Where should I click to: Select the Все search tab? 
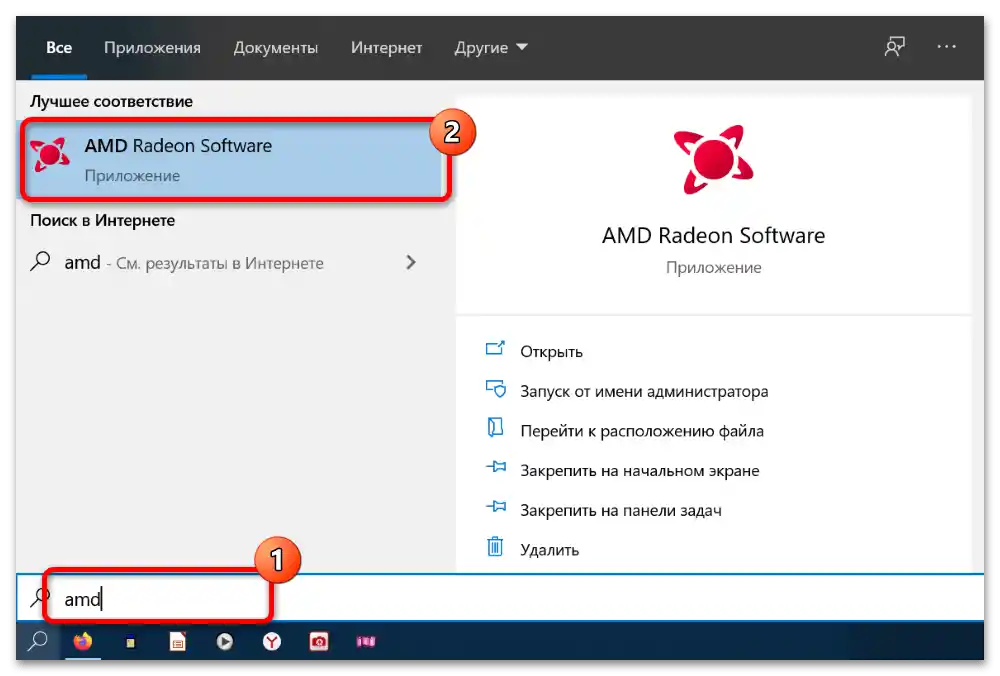pos(59,48)
